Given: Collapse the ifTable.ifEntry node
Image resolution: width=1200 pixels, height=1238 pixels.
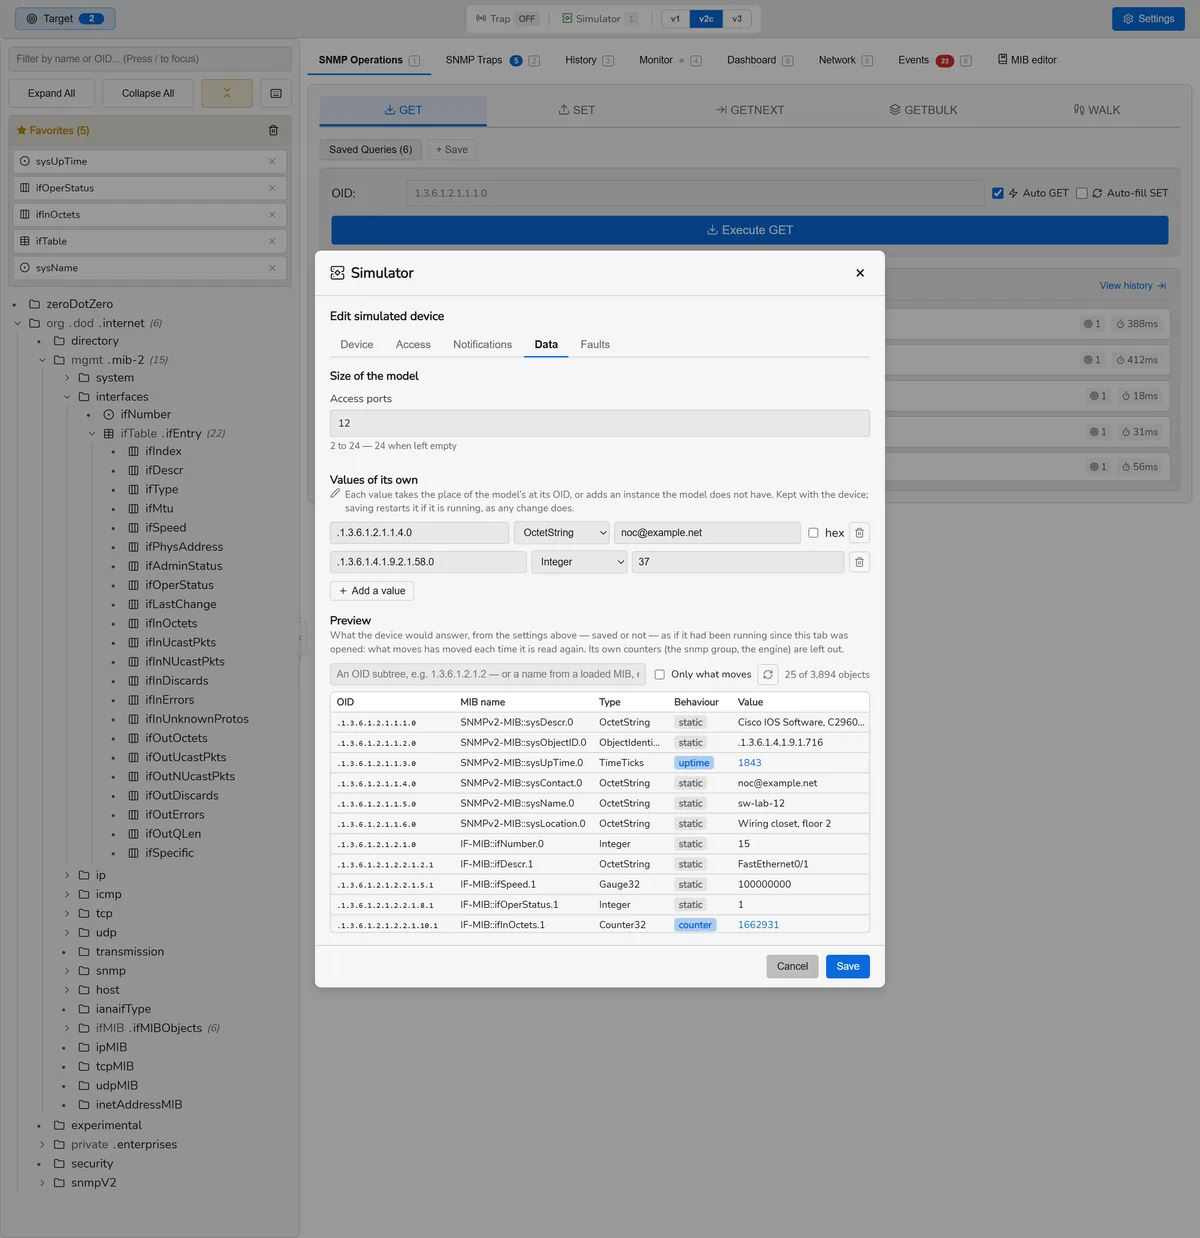Looking at the screenshot, I should coord(92,433).
